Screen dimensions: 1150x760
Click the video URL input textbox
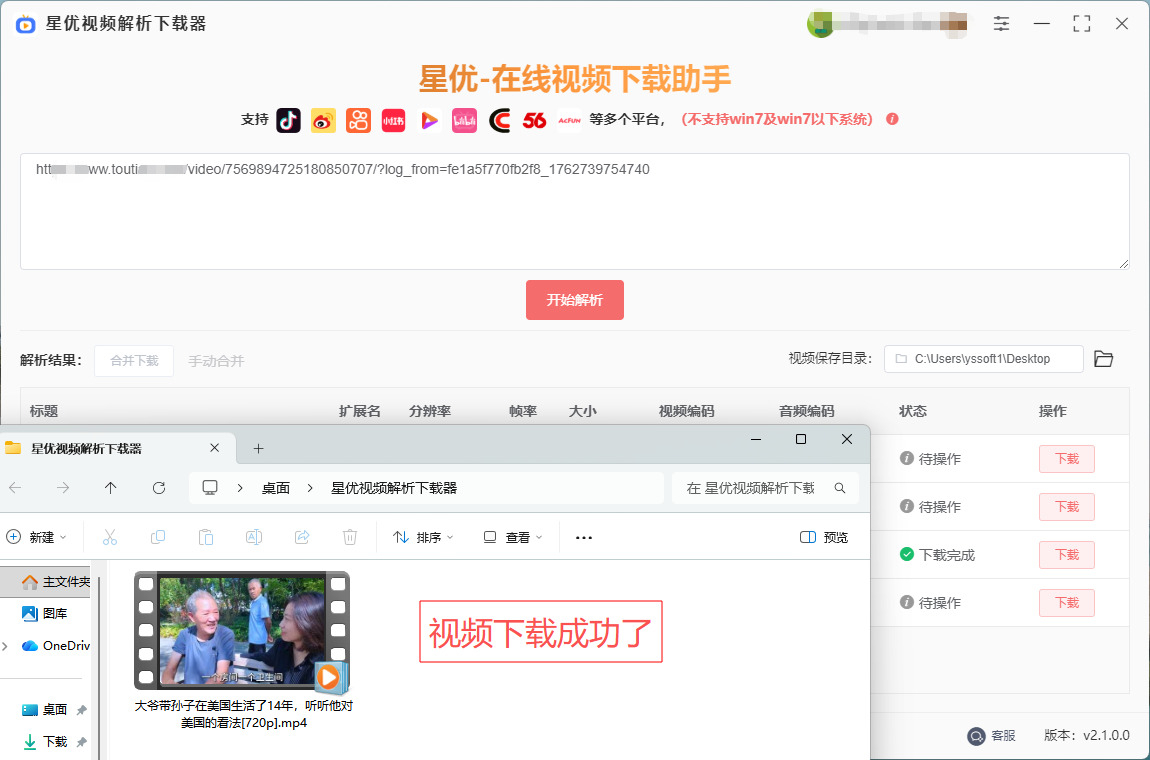click(x=575, y=211)
